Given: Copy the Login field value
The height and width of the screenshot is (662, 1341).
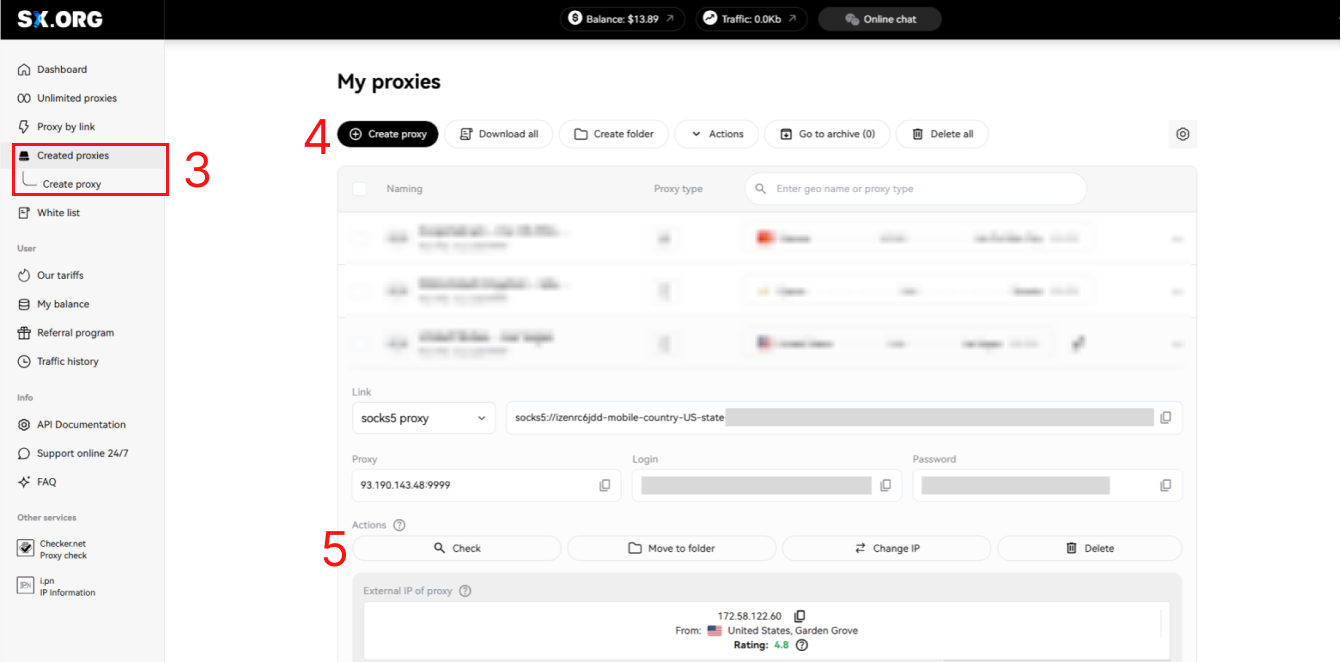Looking at the screenshot, I should coord(885,485).
